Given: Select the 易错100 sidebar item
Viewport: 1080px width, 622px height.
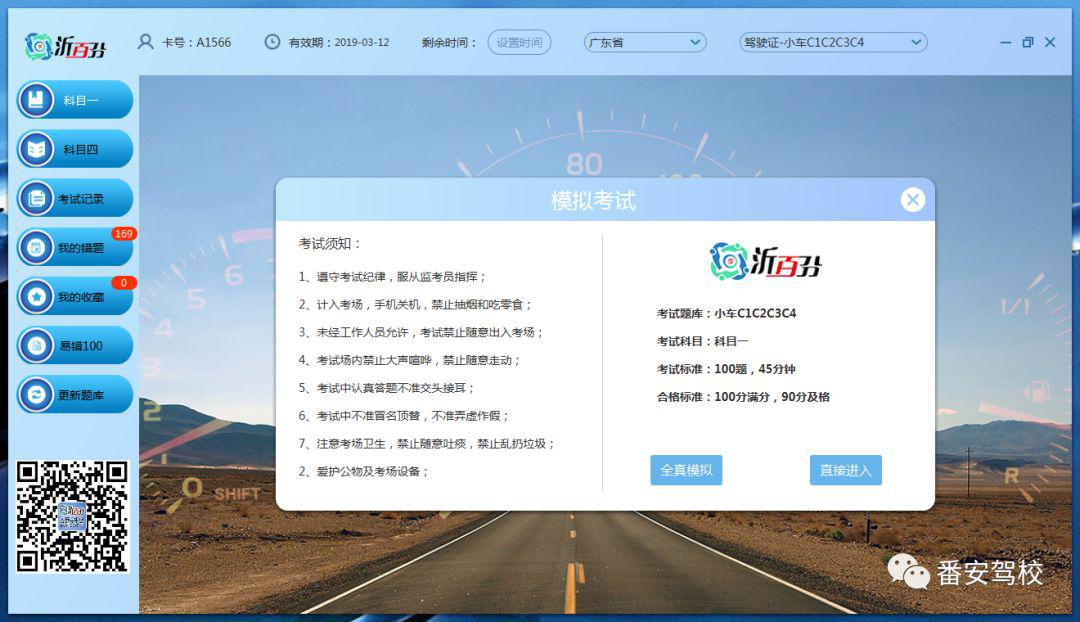Looking at the screenshot, I should 74,346.
